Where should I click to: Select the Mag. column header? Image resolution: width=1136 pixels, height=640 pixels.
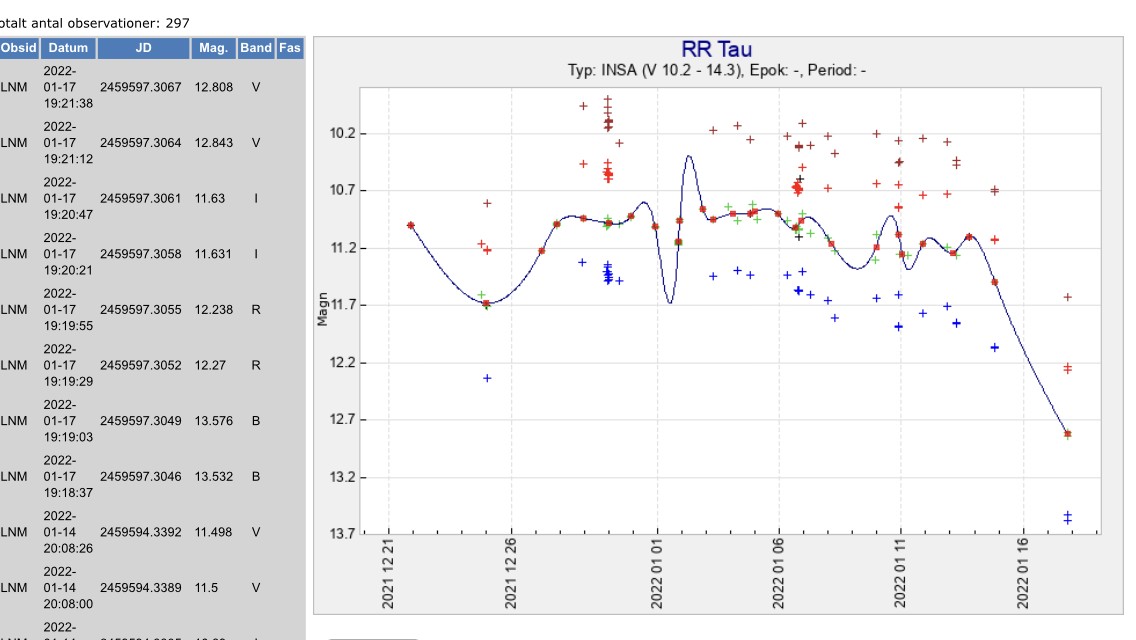213,48
